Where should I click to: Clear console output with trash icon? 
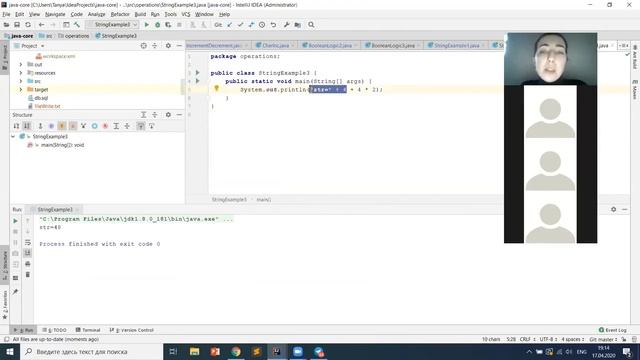coord(28,275)
